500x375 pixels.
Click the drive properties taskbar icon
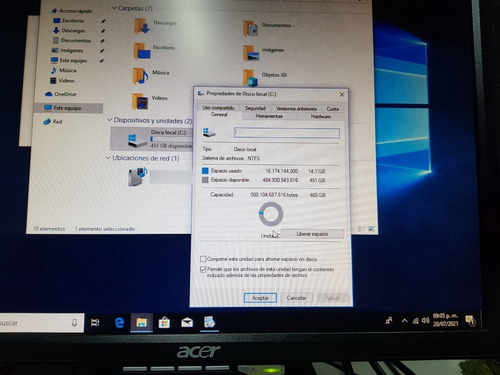209,322
